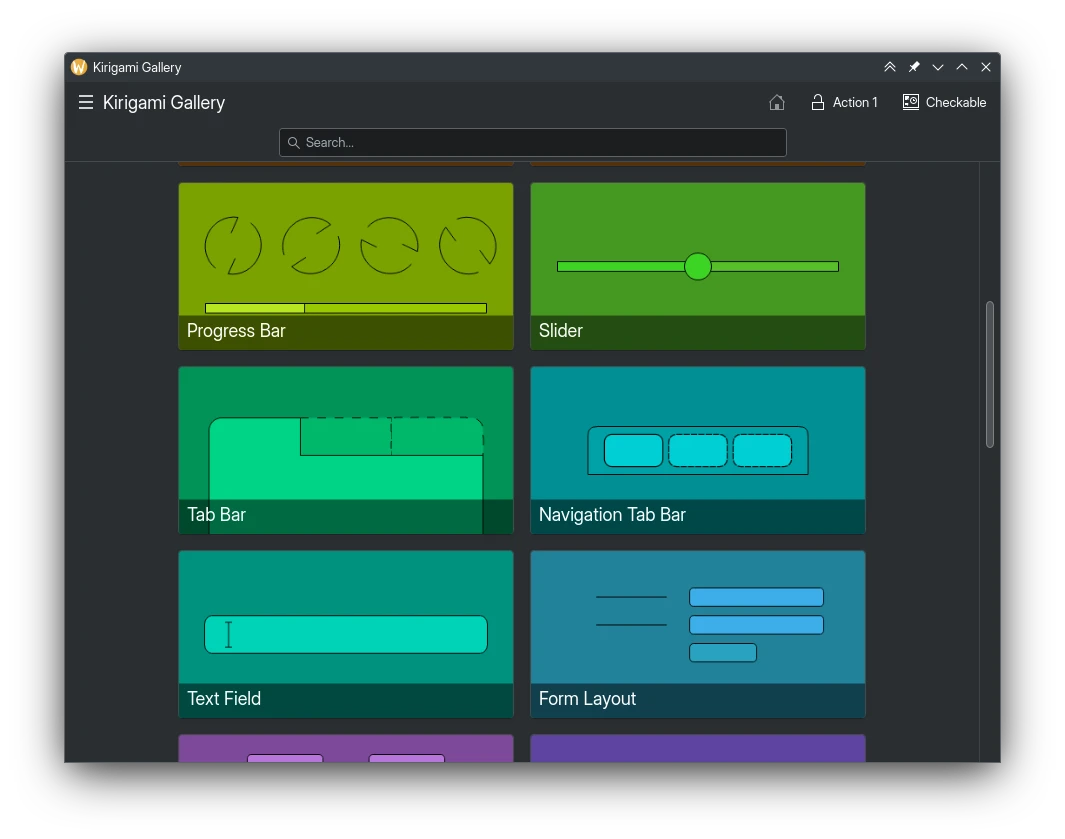The width and height of the screenshot is (1065, 839).
Task: Focus the Search field
Action: tap(532, 143)
